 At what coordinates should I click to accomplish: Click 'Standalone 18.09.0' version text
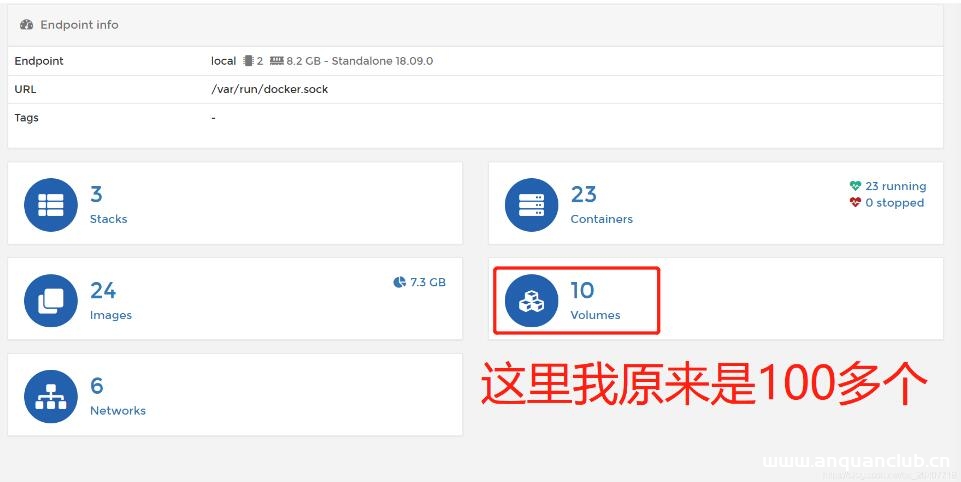[x=382, y=61]
